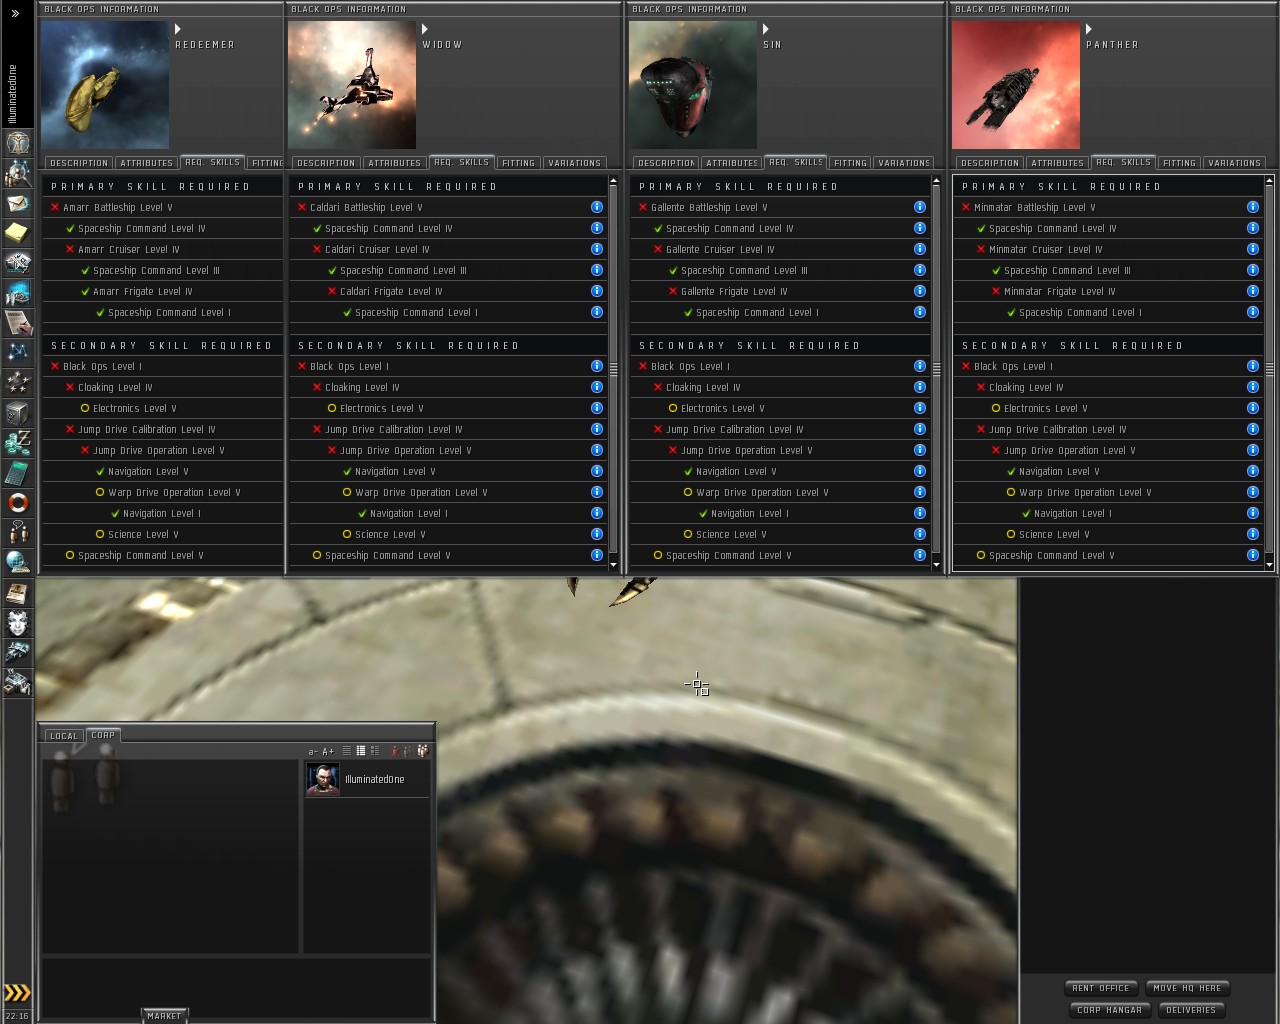This screenshot has width=1280, height=1024.
Task: Click the Rent Office button
Action: pos(1101,988)
